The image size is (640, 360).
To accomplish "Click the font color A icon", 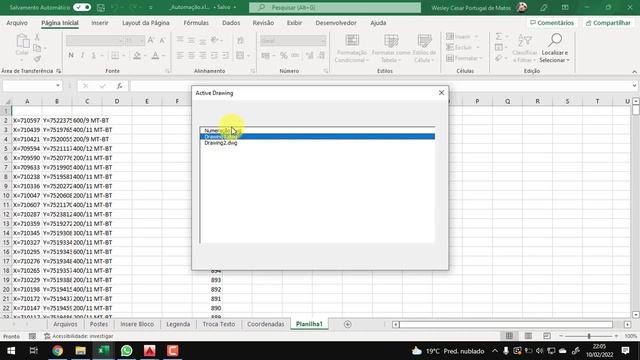I will 155,55.
